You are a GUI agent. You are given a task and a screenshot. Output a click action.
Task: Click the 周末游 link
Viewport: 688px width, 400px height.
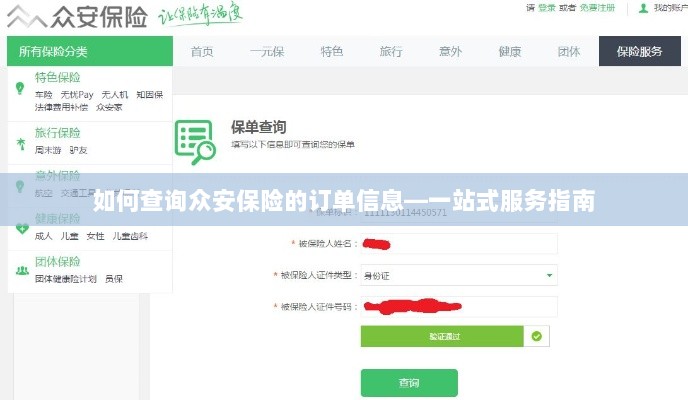coord(48,150)
